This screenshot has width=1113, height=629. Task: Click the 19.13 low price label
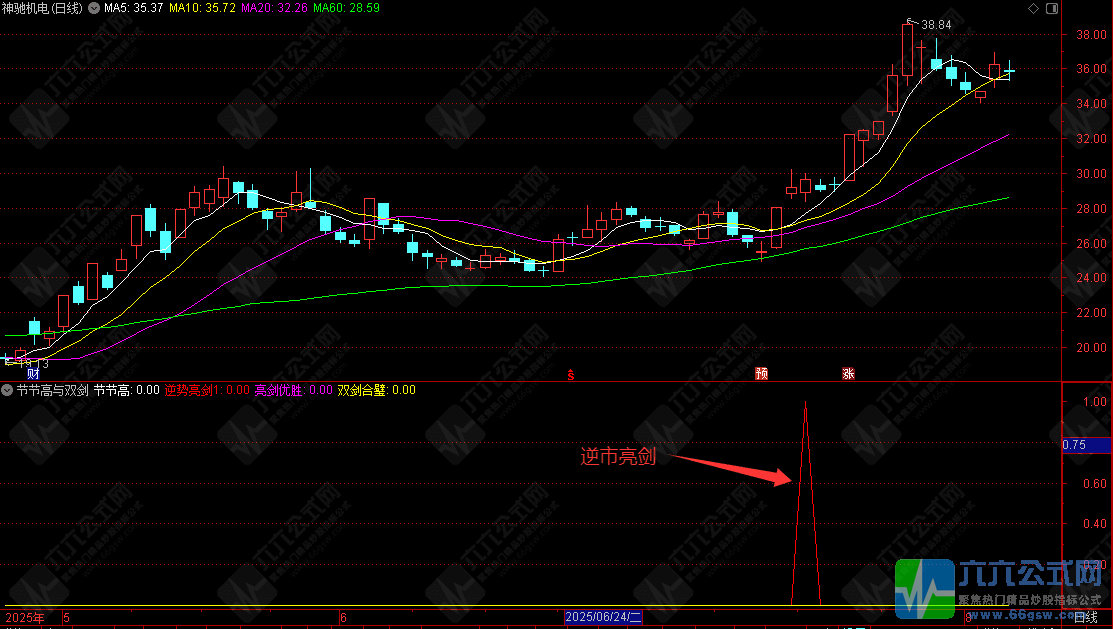[x=33, y=363]
